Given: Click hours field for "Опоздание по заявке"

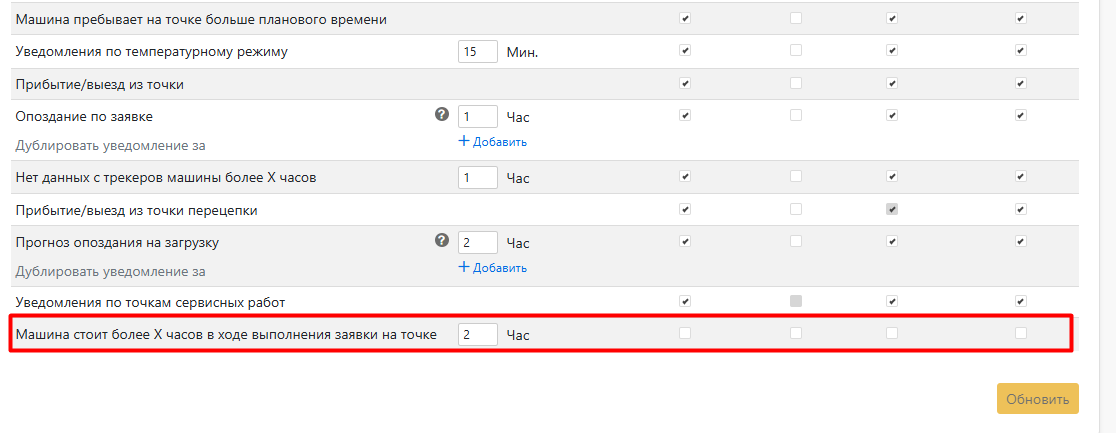Looking at the screenshot, I should (478, 117).
